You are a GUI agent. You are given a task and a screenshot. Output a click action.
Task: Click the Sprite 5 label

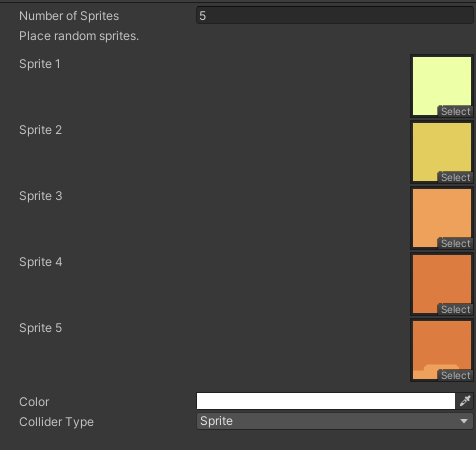point(40,328)
